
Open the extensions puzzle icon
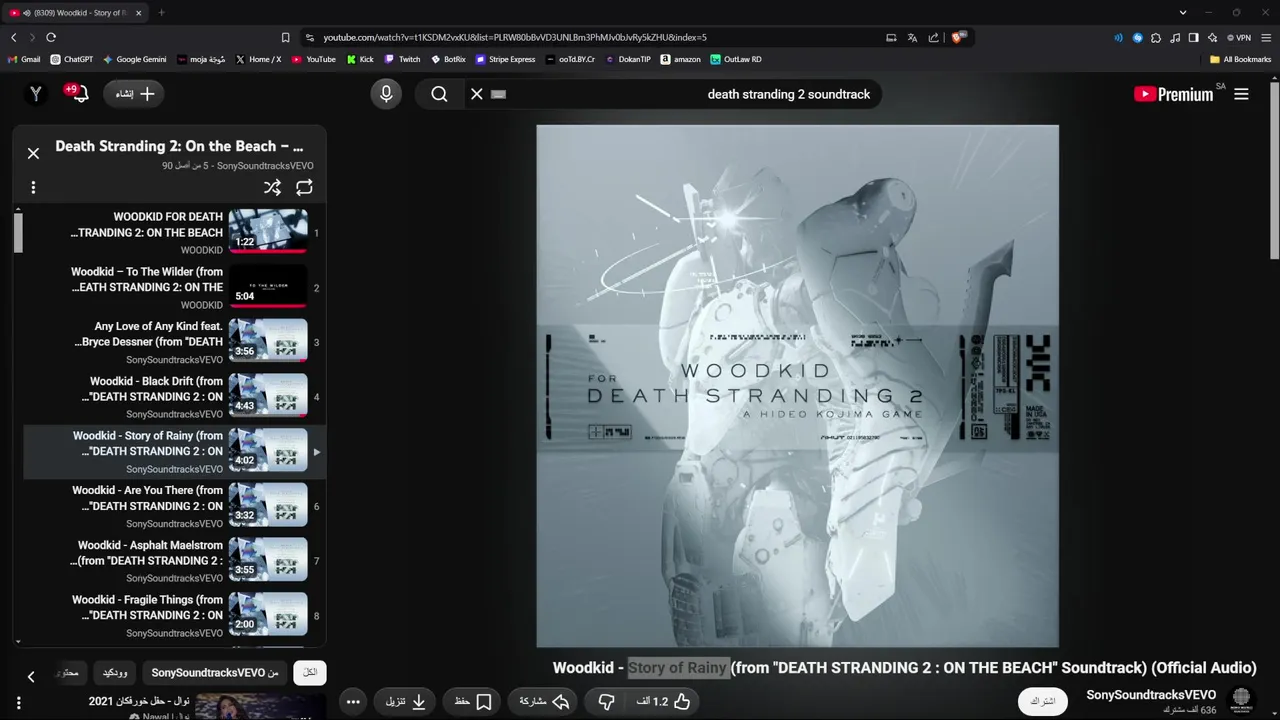point(1156,38)
